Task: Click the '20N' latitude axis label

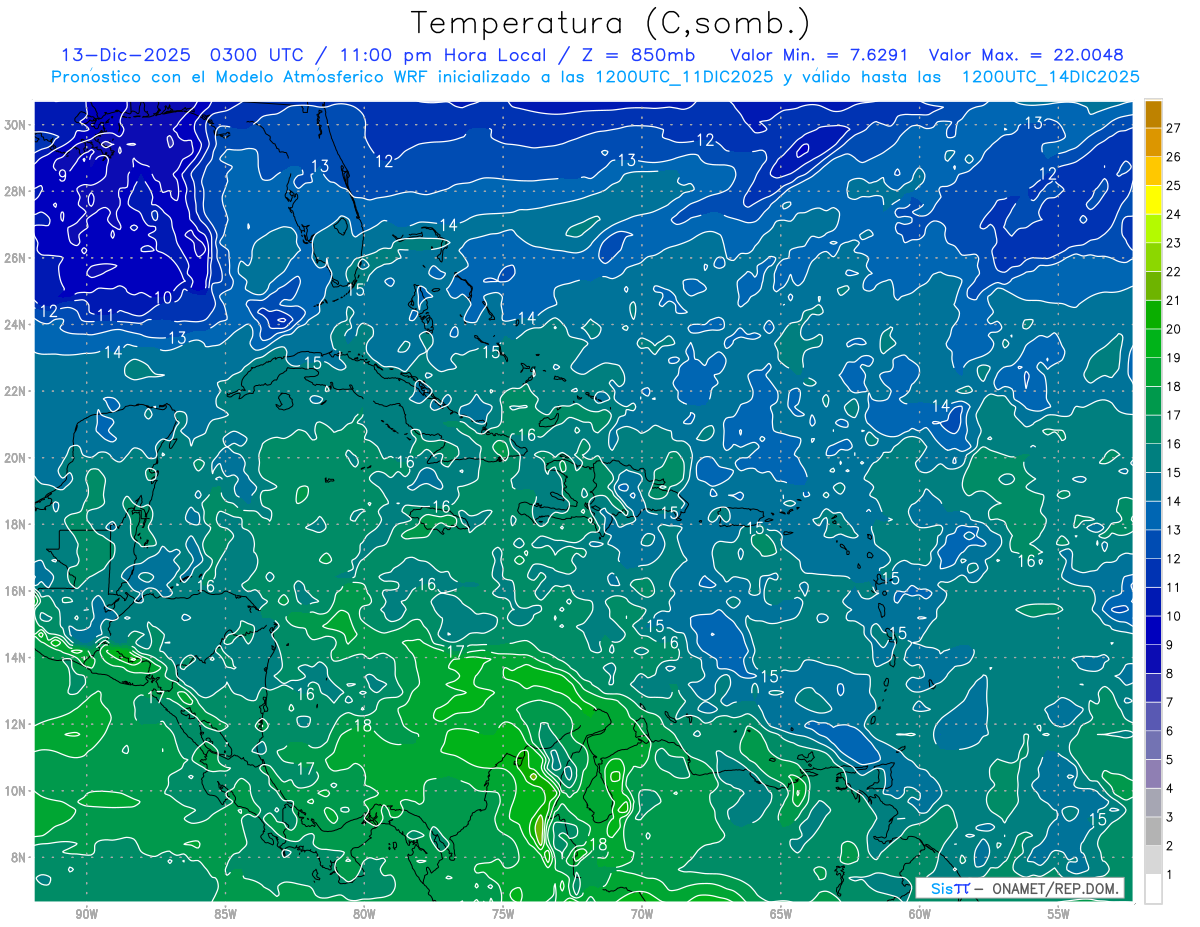Action: pyautogui.click(x=15, y=458)
